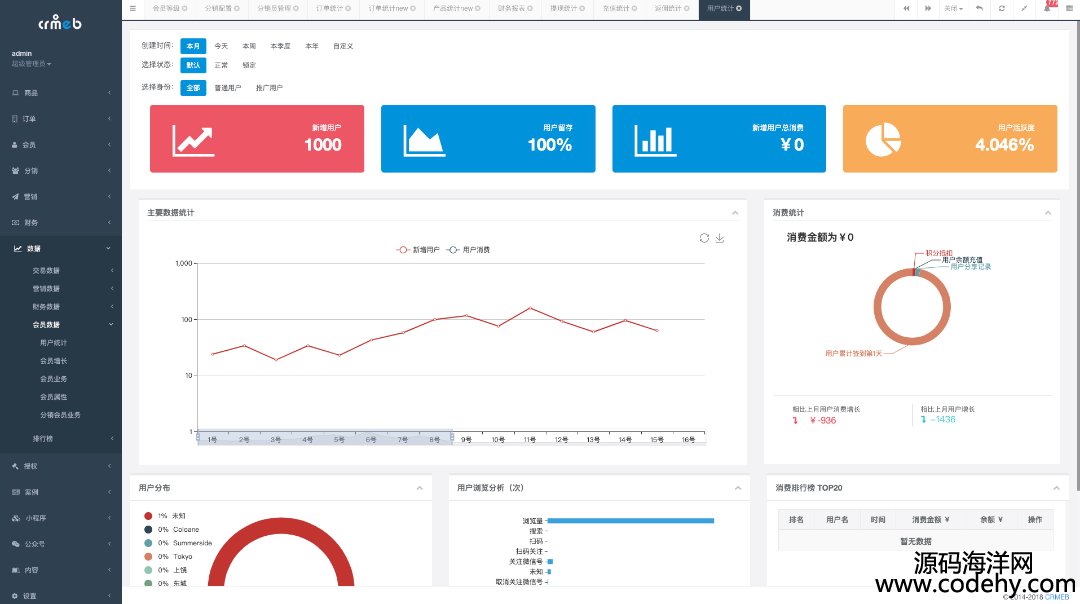Viewport: 1080px width, 604px height.
Task: Click the pie icon on 用户活跃度 card
Action: [x=883, y=140]
